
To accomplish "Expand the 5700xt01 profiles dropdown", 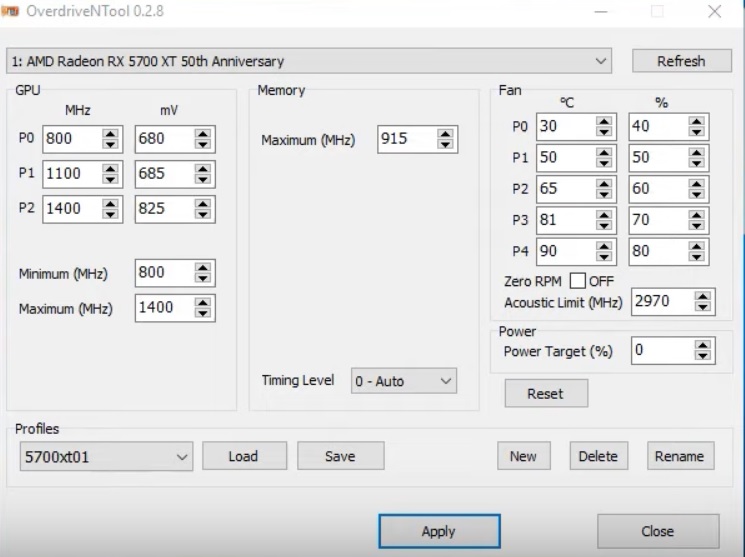I will point(106,457).
